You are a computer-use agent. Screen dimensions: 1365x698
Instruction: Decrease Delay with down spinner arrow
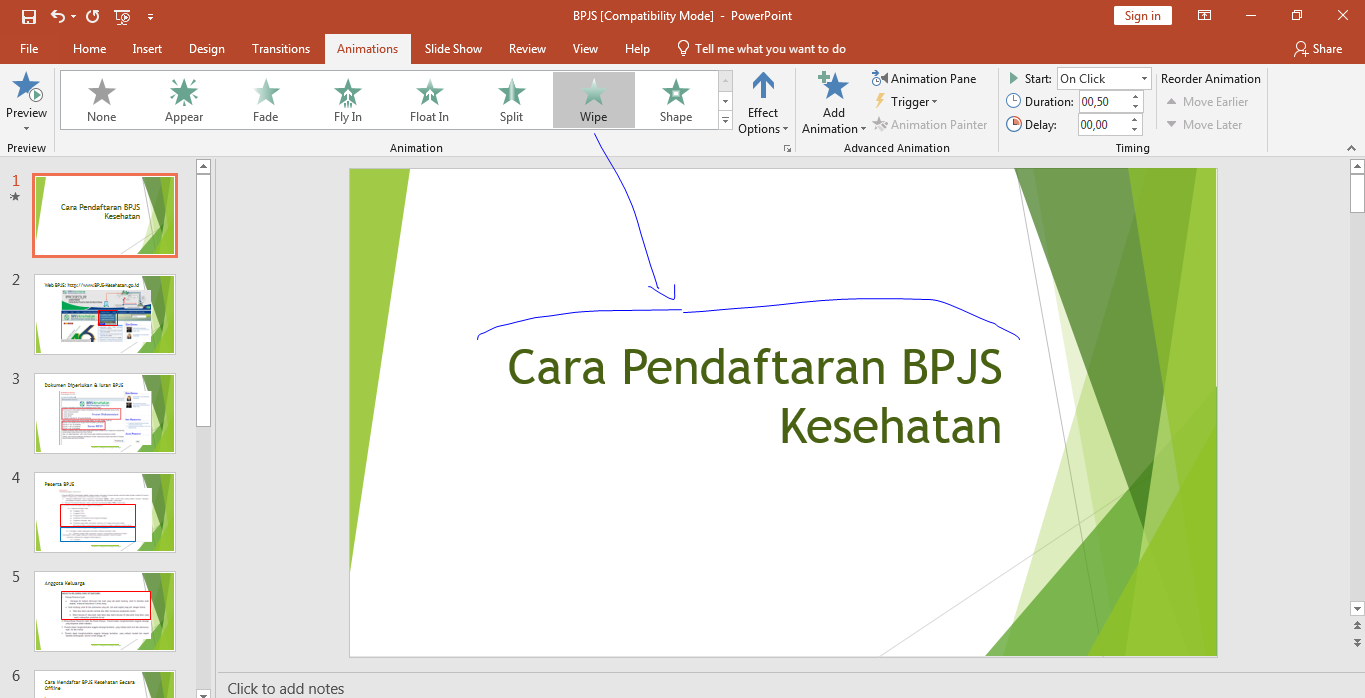click(x=1136, y=130)
